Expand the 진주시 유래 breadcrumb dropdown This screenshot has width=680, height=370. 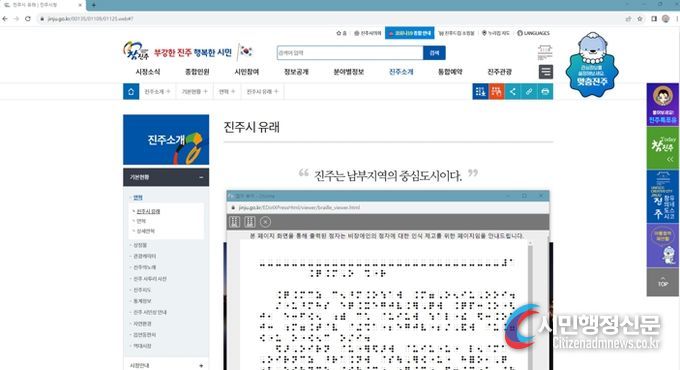(262, 92)
